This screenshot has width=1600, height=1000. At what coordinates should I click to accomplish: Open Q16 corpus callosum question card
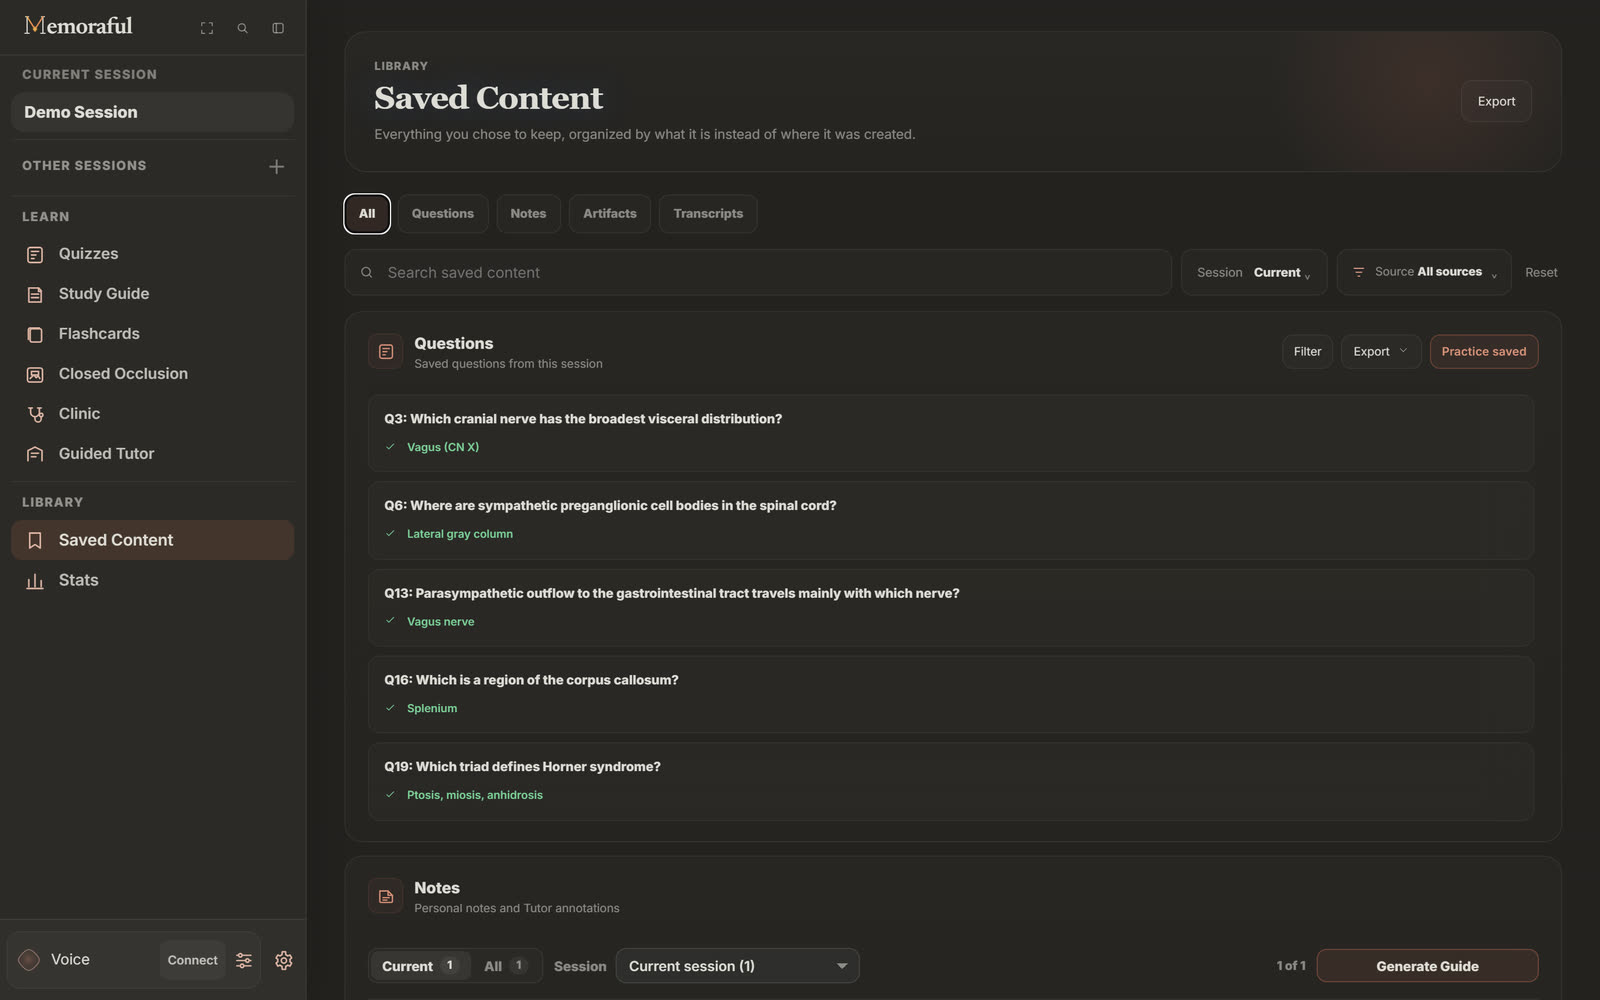pos(951,694)
